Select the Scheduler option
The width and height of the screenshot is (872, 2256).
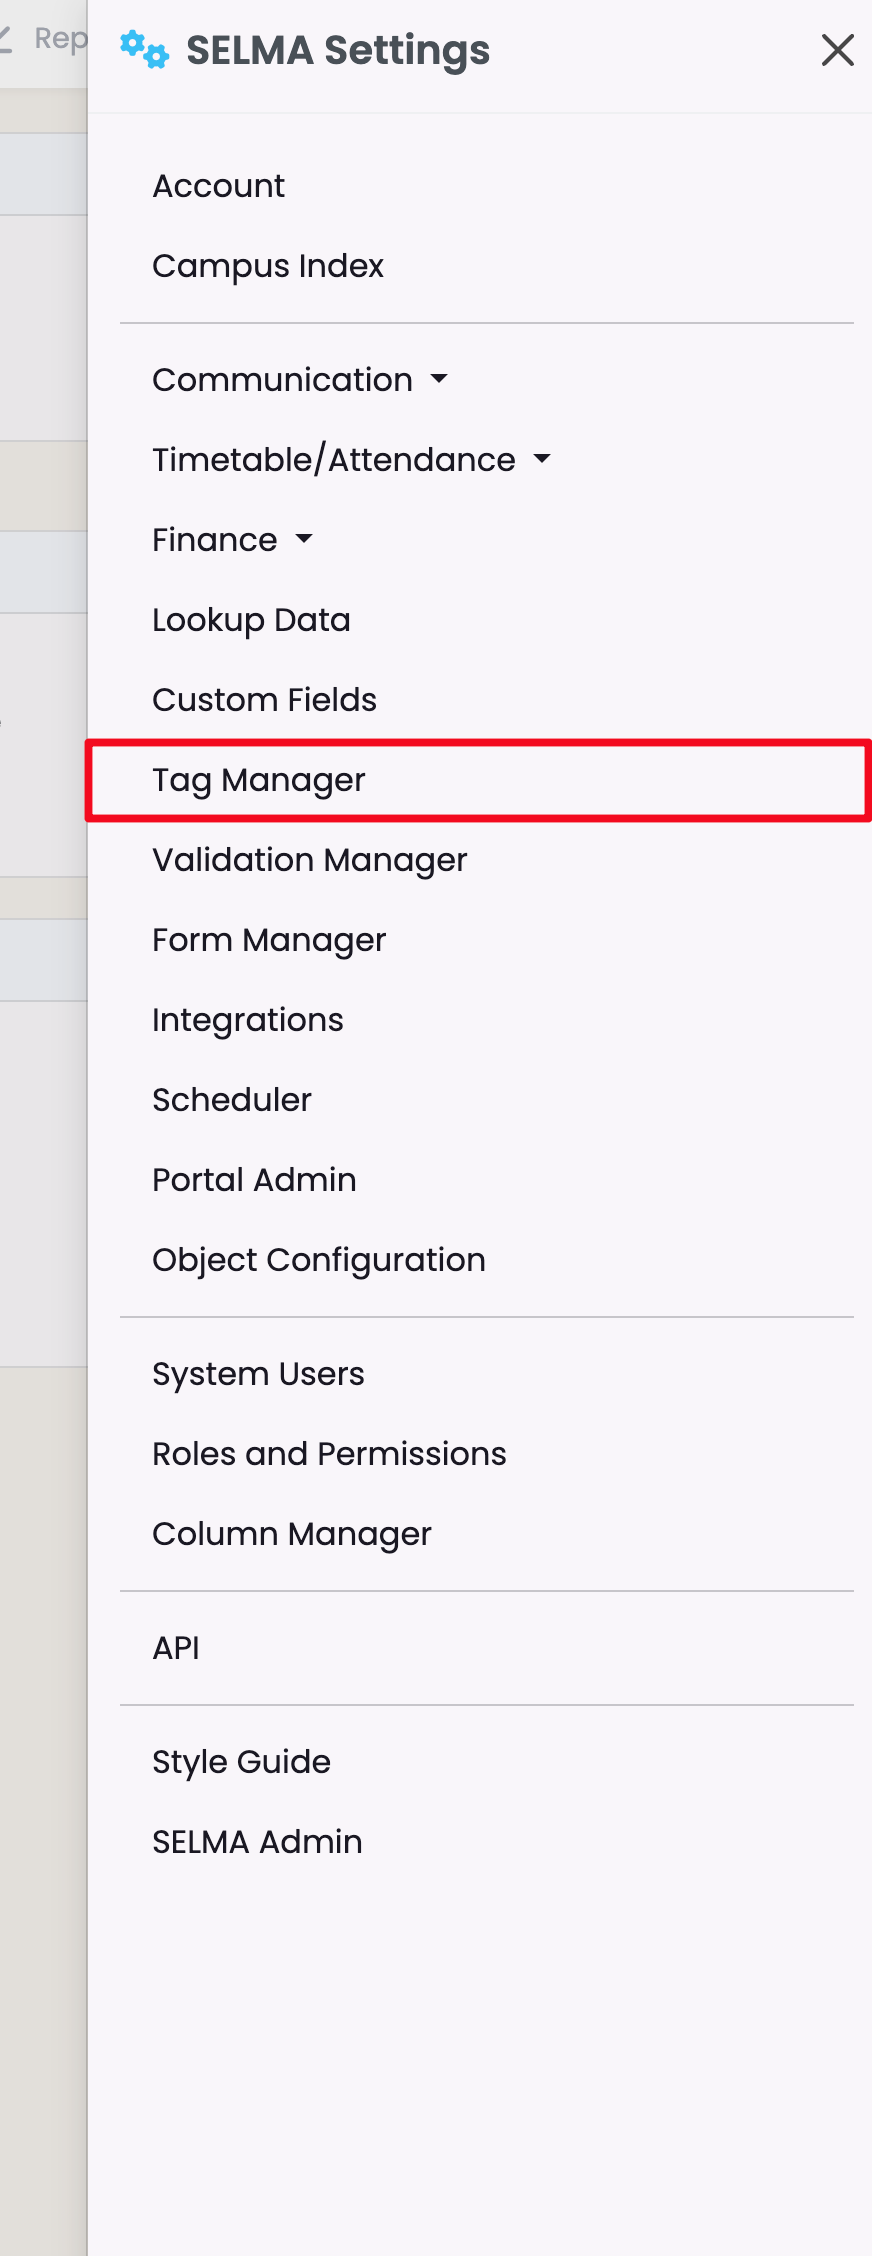pos(232,1100)
